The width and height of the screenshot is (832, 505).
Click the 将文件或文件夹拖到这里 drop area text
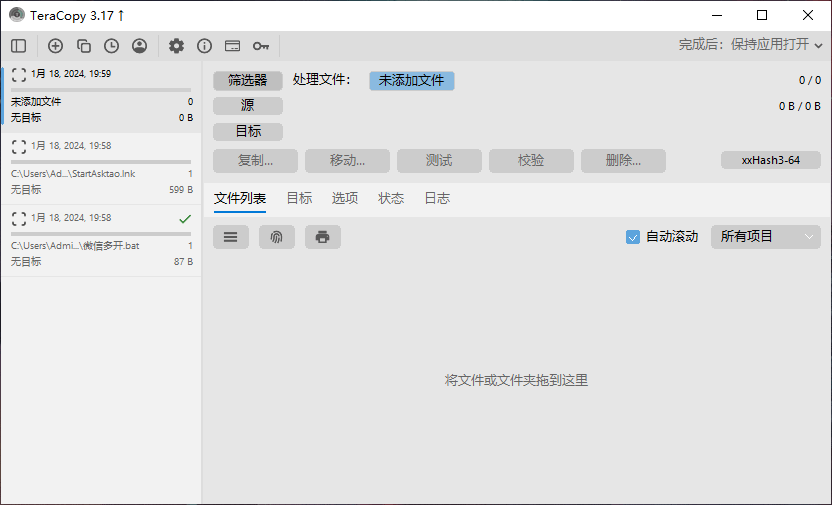(516, 380)
